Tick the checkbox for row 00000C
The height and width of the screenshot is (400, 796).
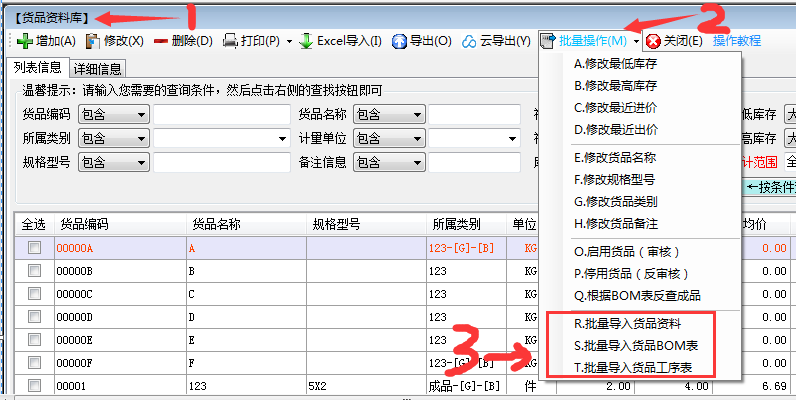point(34,294)
